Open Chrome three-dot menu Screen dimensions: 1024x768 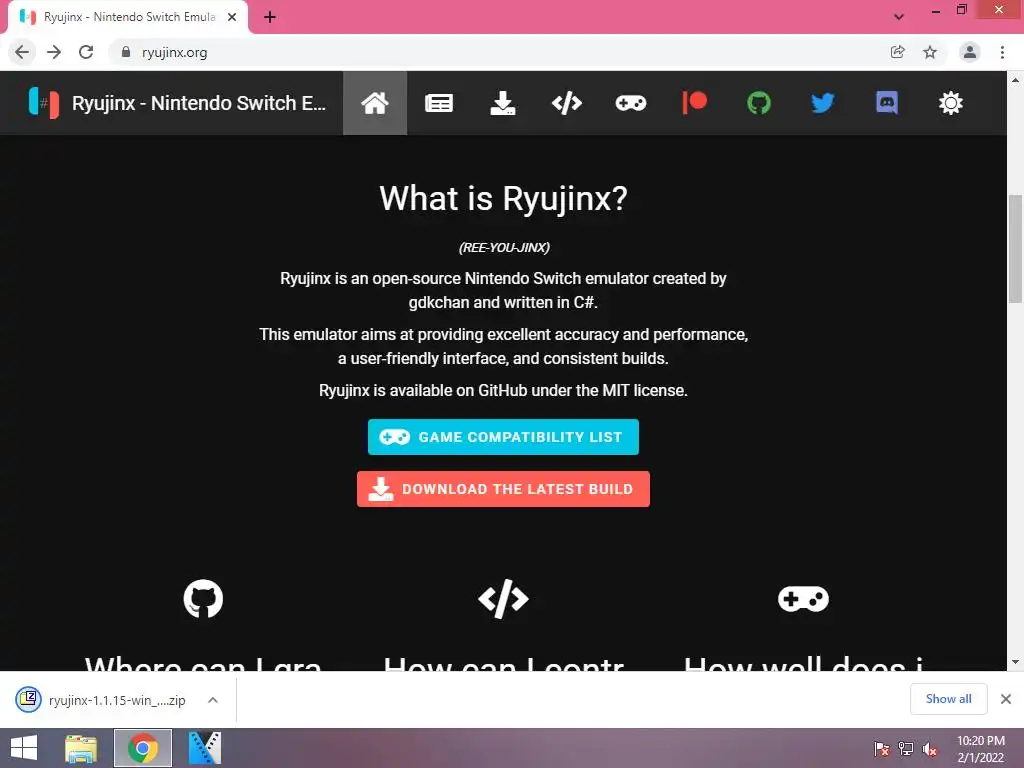(1002, 52)
